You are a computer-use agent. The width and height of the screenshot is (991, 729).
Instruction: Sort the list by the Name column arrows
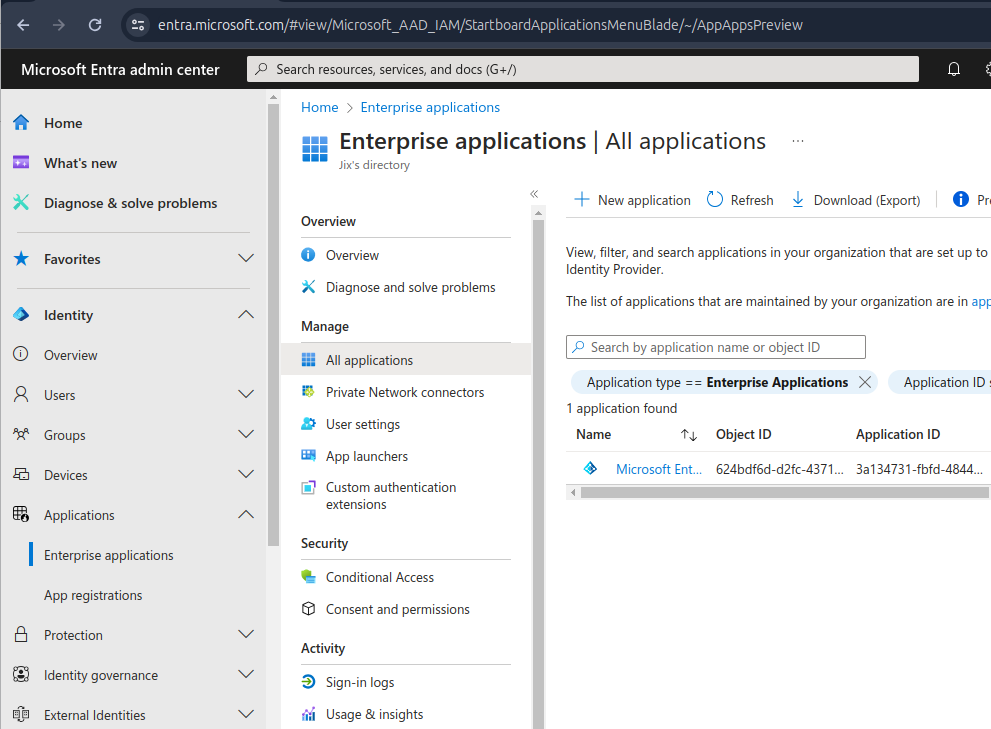[x=689, y=435]
